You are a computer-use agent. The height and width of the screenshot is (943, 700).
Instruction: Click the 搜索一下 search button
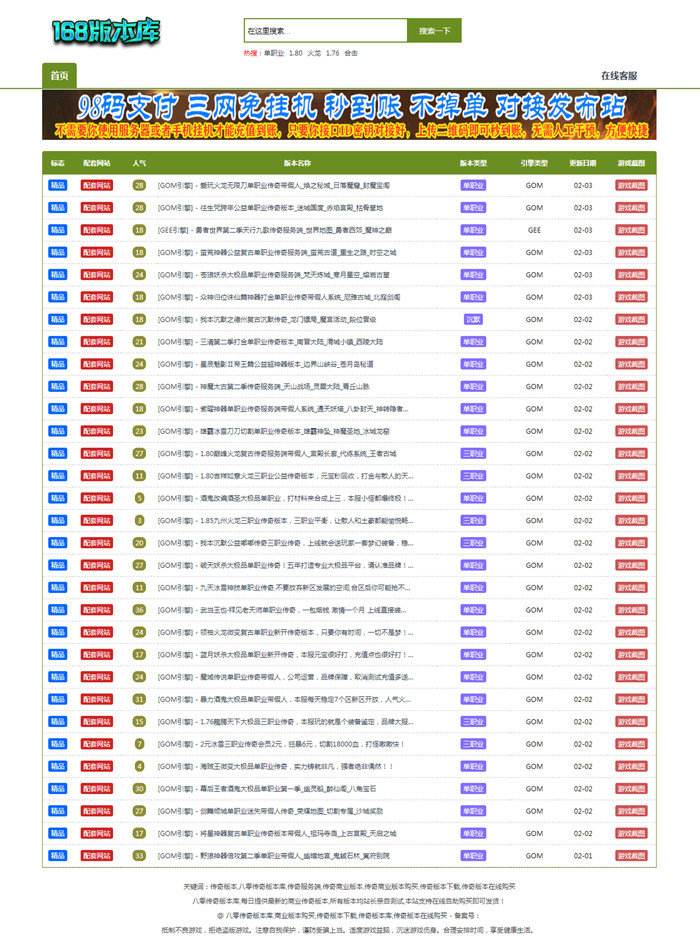434,31
